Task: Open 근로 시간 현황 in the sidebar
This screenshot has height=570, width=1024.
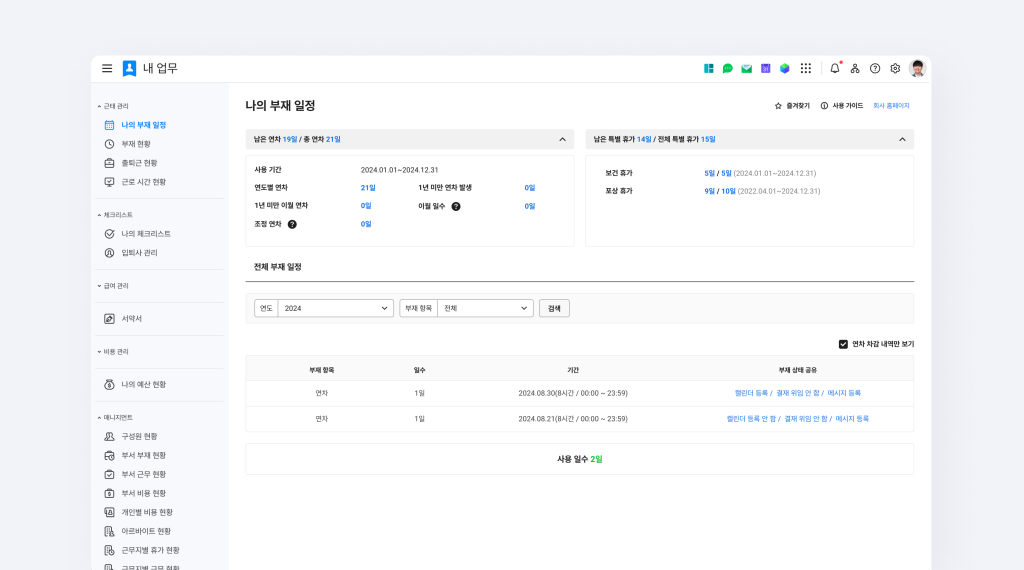Action: point(144,182)
